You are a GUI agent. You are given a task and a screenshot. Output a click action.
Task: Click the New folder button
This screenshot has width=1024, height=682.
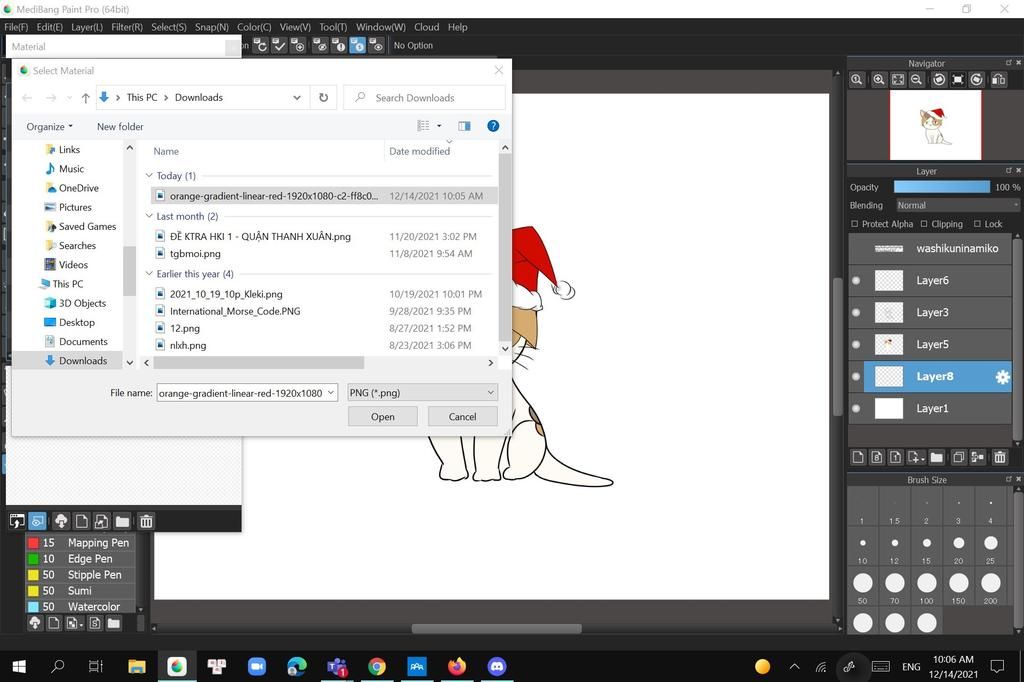click(x=120, y=127)
